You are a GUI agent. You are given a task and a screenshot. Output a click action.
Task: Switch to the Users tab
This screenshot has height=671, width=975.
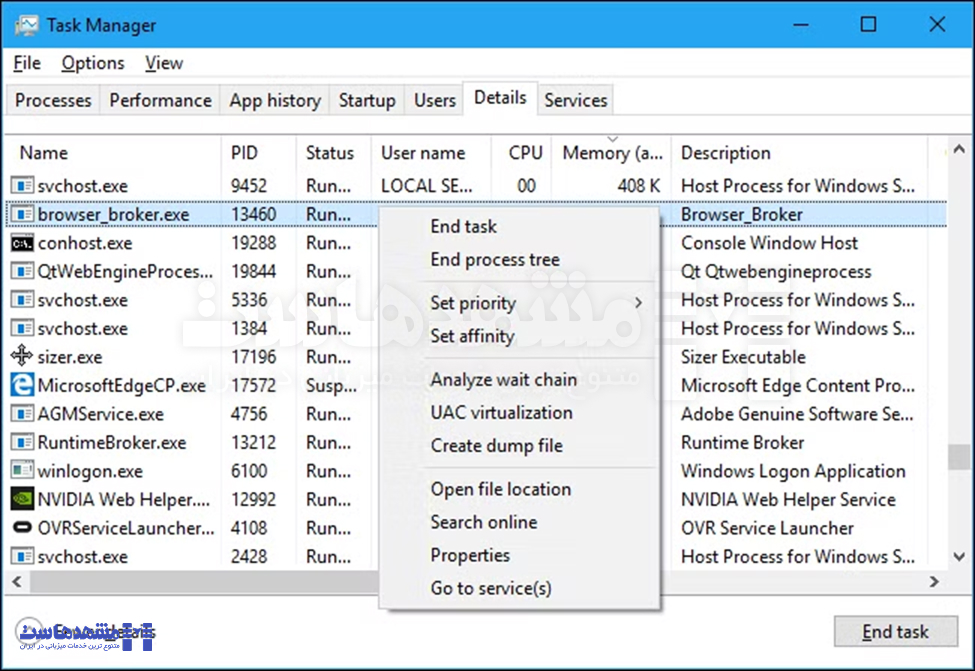435,100
